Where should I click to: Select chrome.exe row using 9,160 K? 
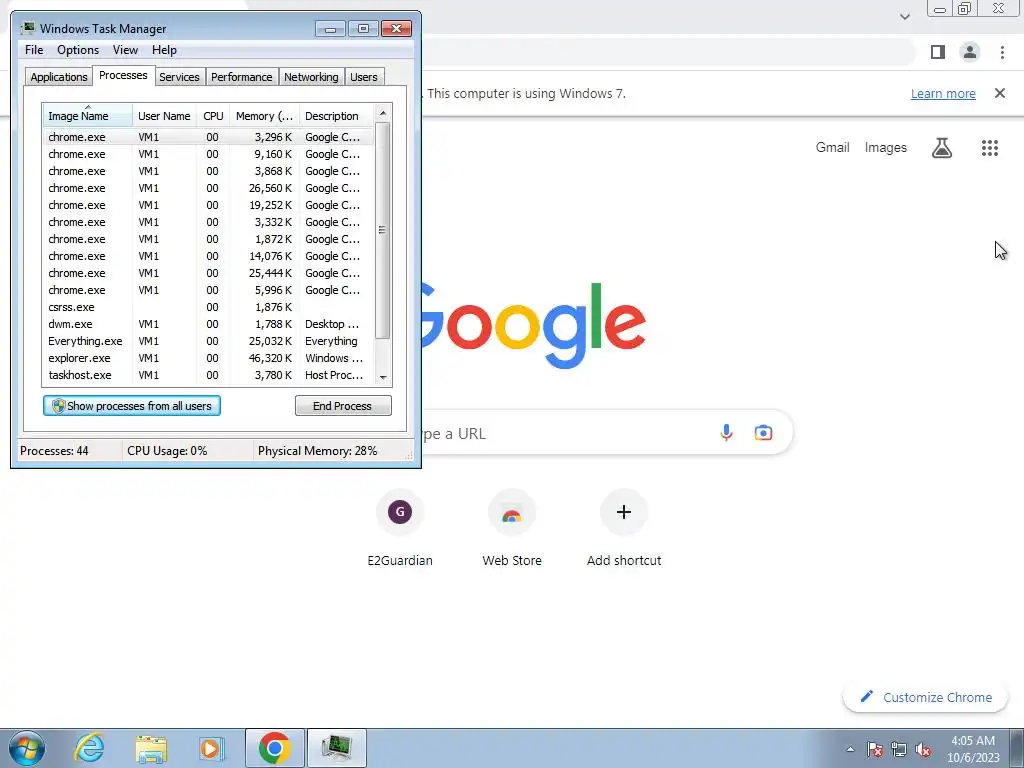(209, 154)
